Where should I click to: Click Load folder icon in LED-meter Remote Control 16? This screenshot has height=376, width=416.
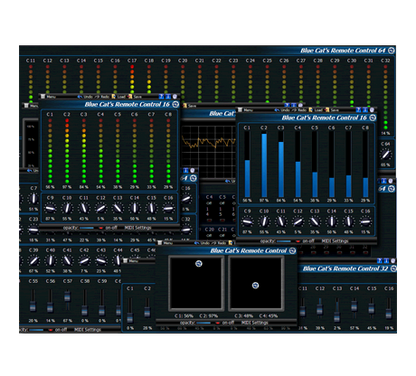[x=114, y=97]
